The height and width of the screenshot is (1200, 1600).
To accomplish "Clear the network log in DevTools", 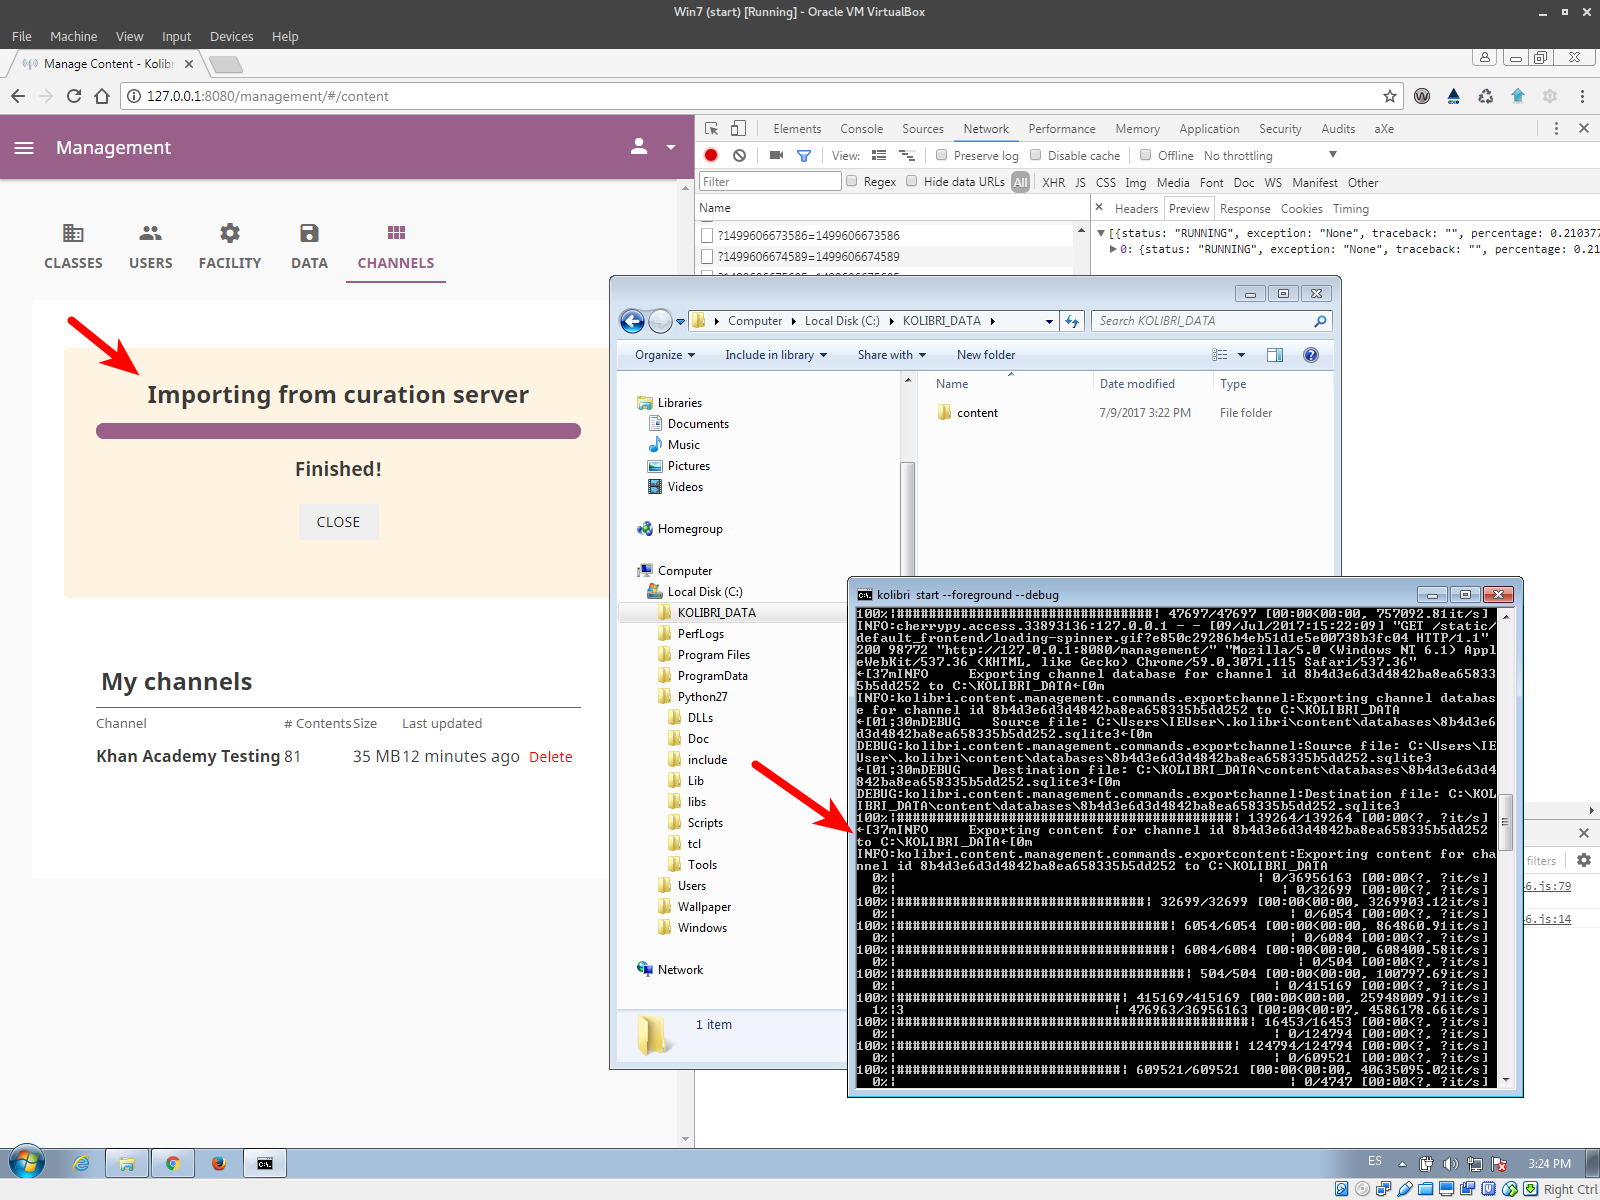I will pos(739,155).
